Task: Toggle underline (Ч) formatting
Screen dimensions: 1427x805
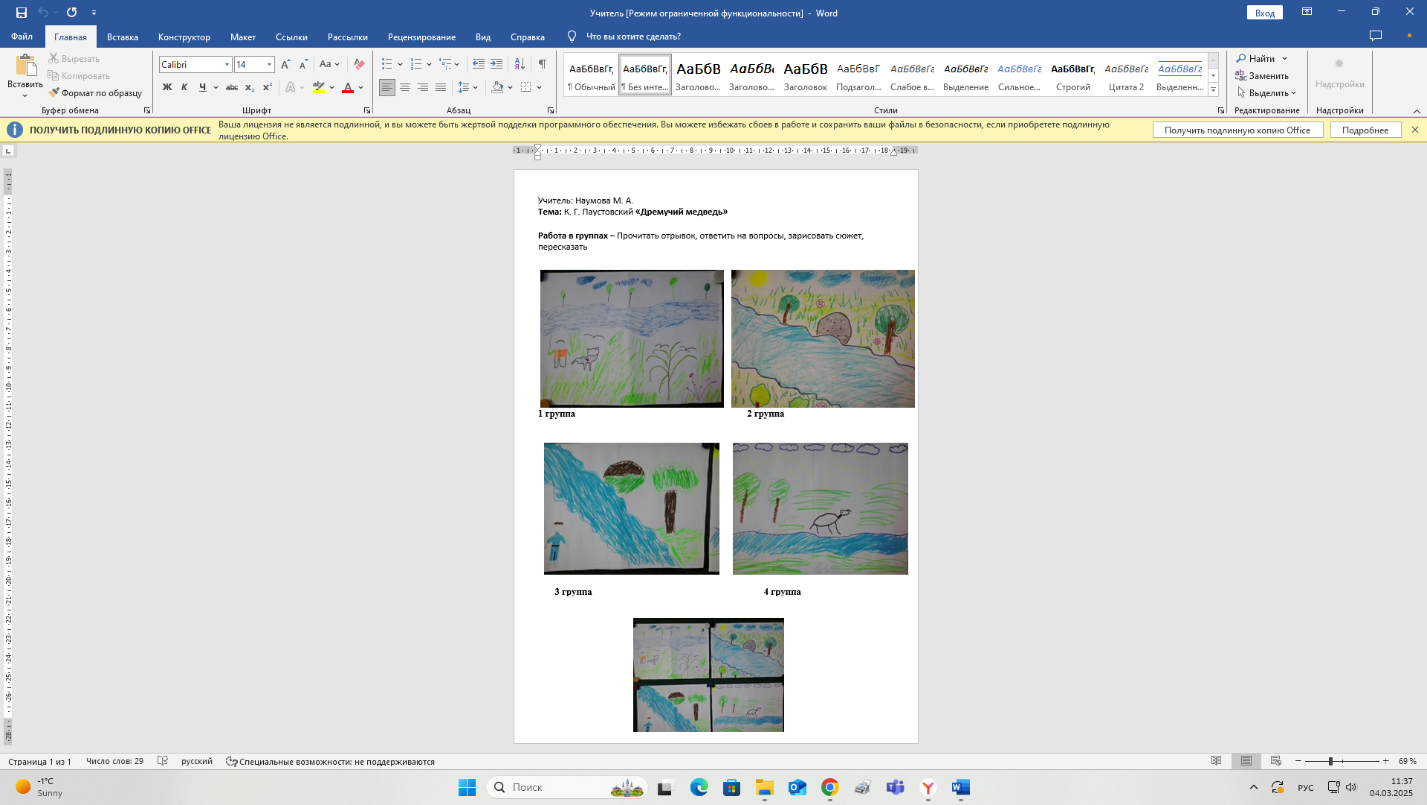Action: coord(202,87)
